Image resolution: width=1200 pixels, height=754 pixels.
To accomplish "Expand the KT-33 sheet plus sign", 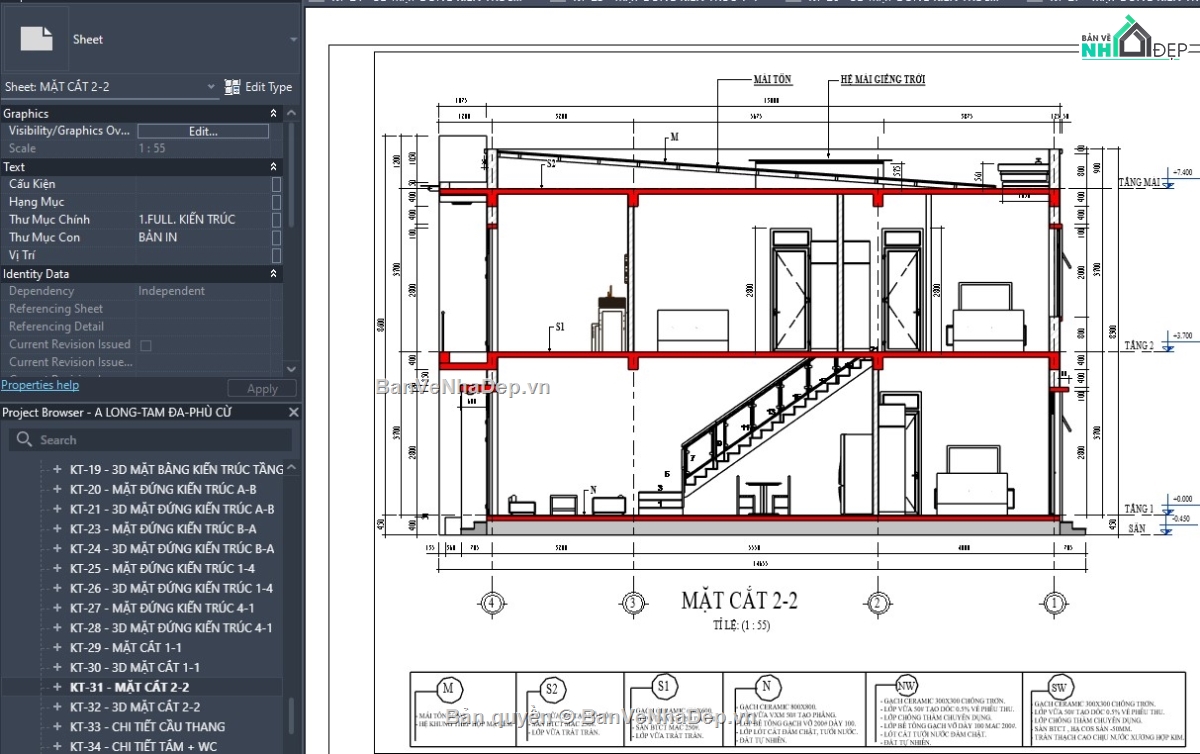I will coord(57,727).
